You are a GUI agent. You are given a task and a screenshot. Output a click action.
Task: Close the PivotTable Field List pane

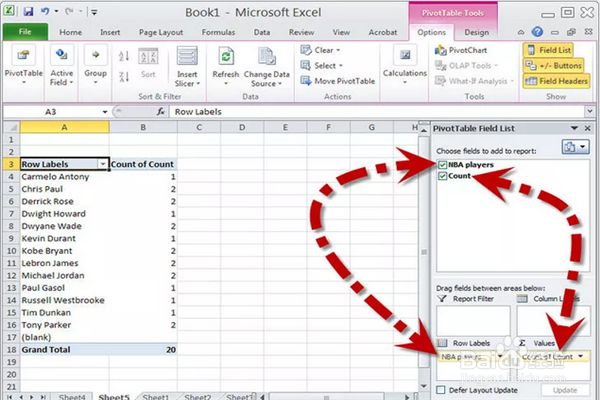pos(588,128)
